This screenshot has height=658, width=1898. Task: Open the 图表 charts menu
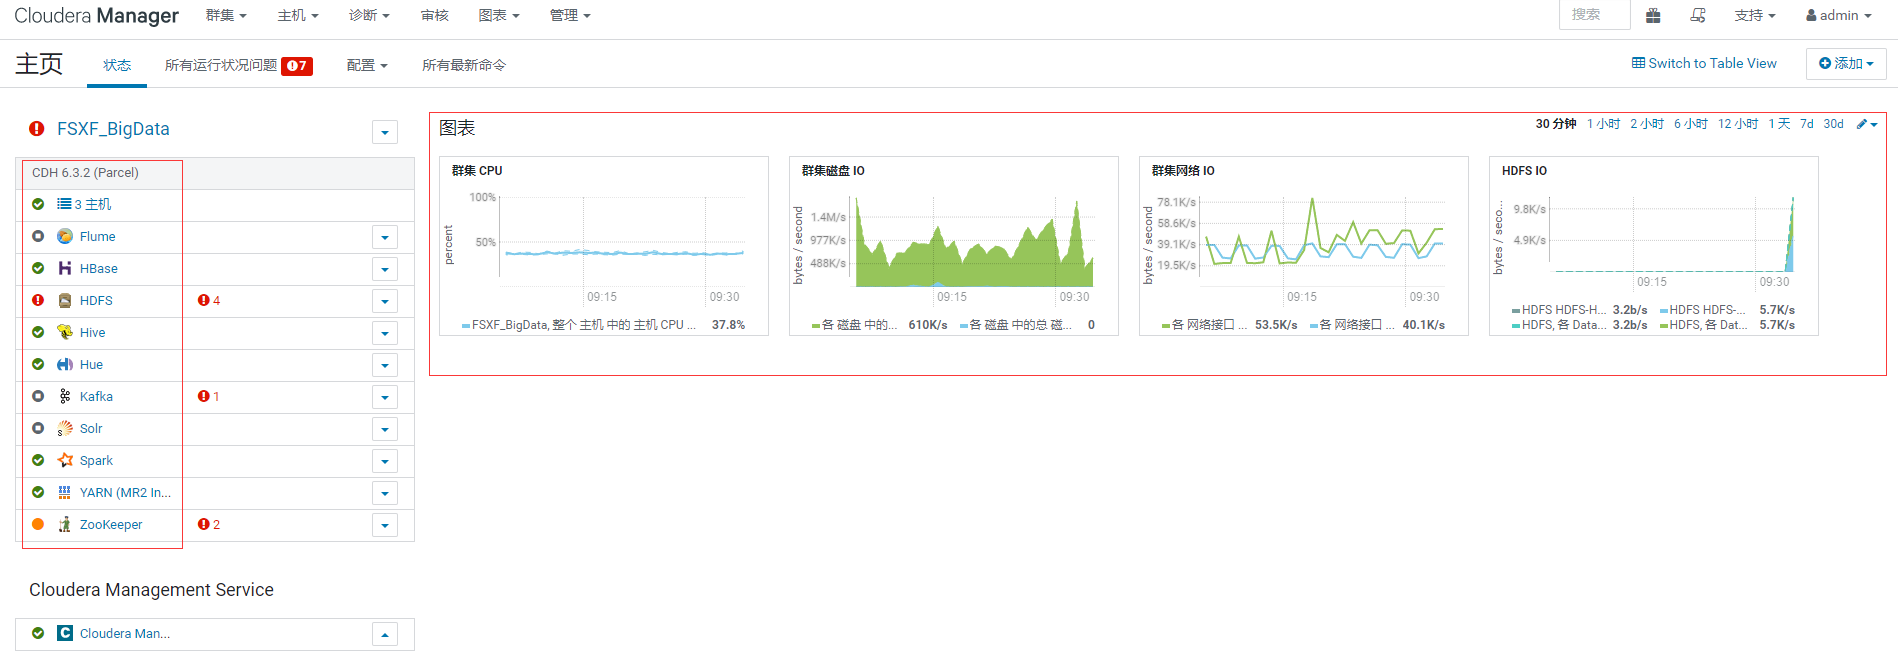click(499, 15)
